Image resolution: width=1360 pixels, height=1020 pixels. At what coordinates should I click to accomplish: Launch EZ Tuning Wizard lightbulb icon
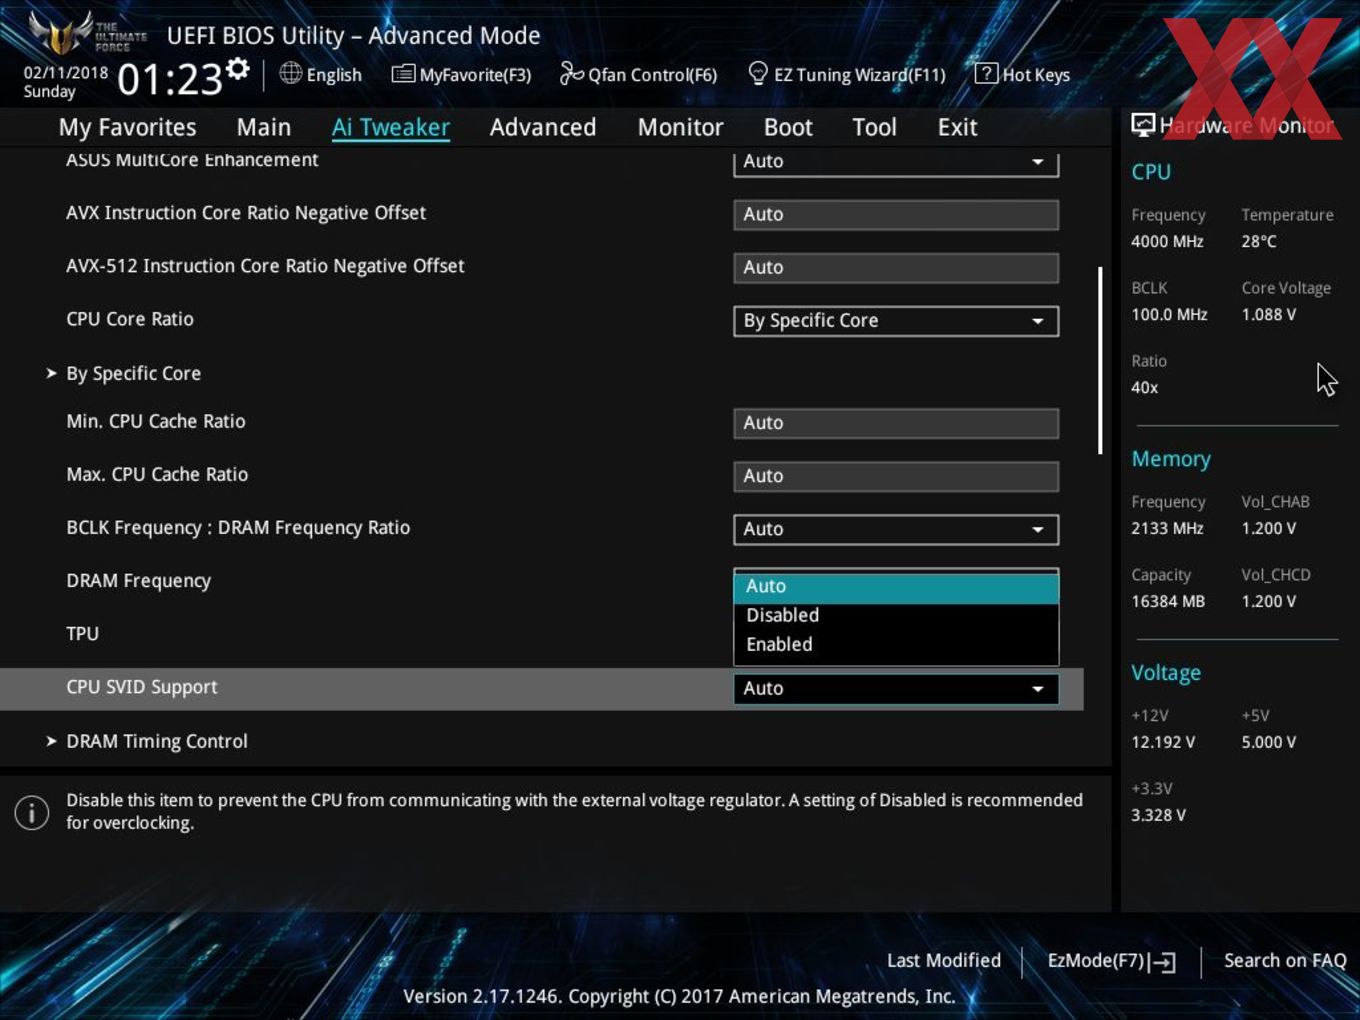758,73
